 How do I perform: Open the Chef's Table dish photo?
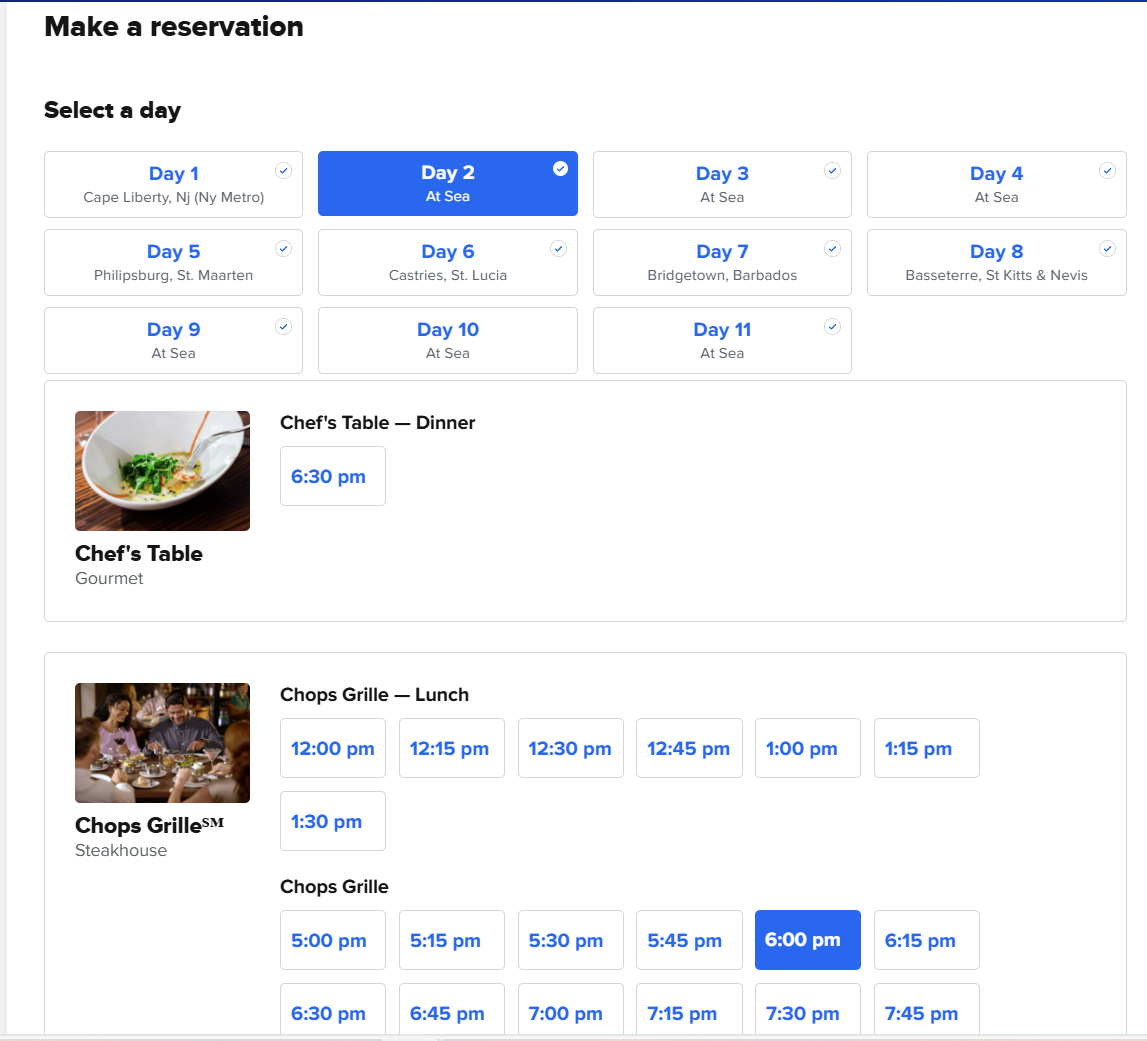tap(162, 471)
